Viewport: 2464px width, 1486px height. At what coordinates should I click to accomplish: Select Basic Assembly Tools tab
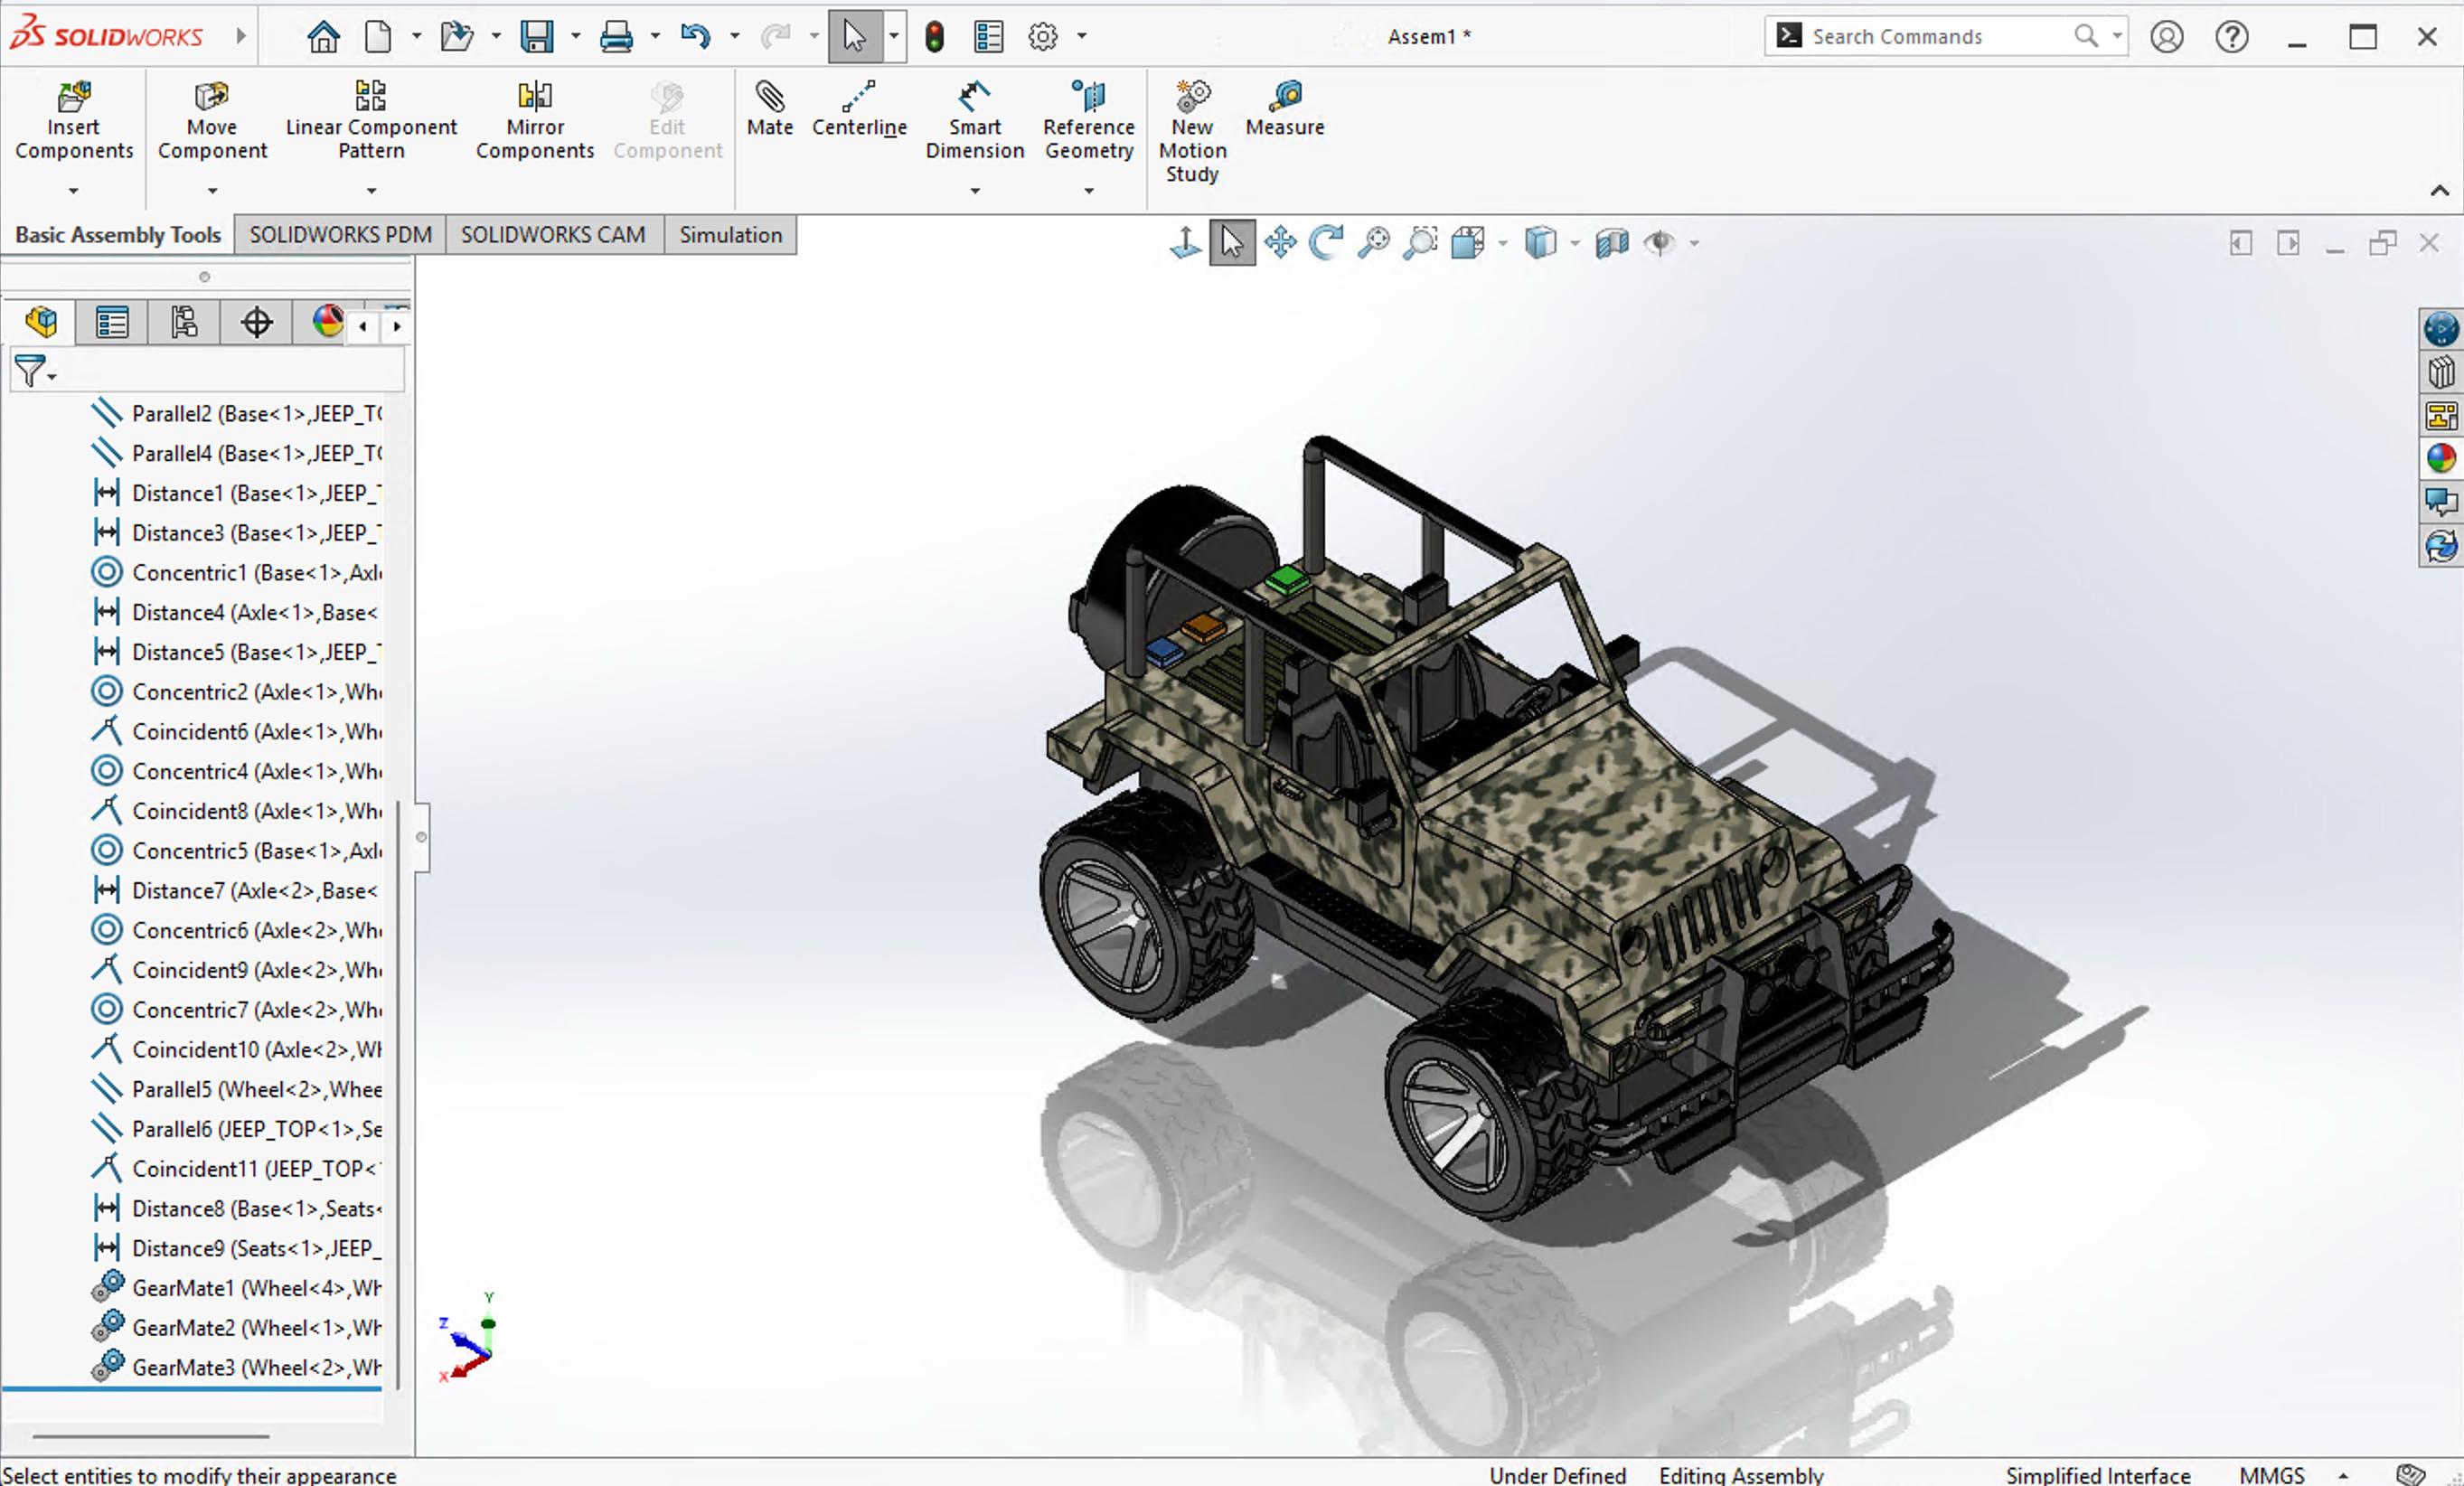click(x=118, y=235)
